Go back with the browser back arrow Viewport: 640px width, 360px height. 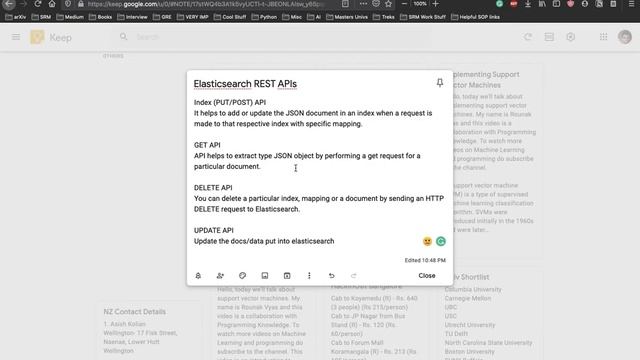pyautogui.click(x=9, y=4)
